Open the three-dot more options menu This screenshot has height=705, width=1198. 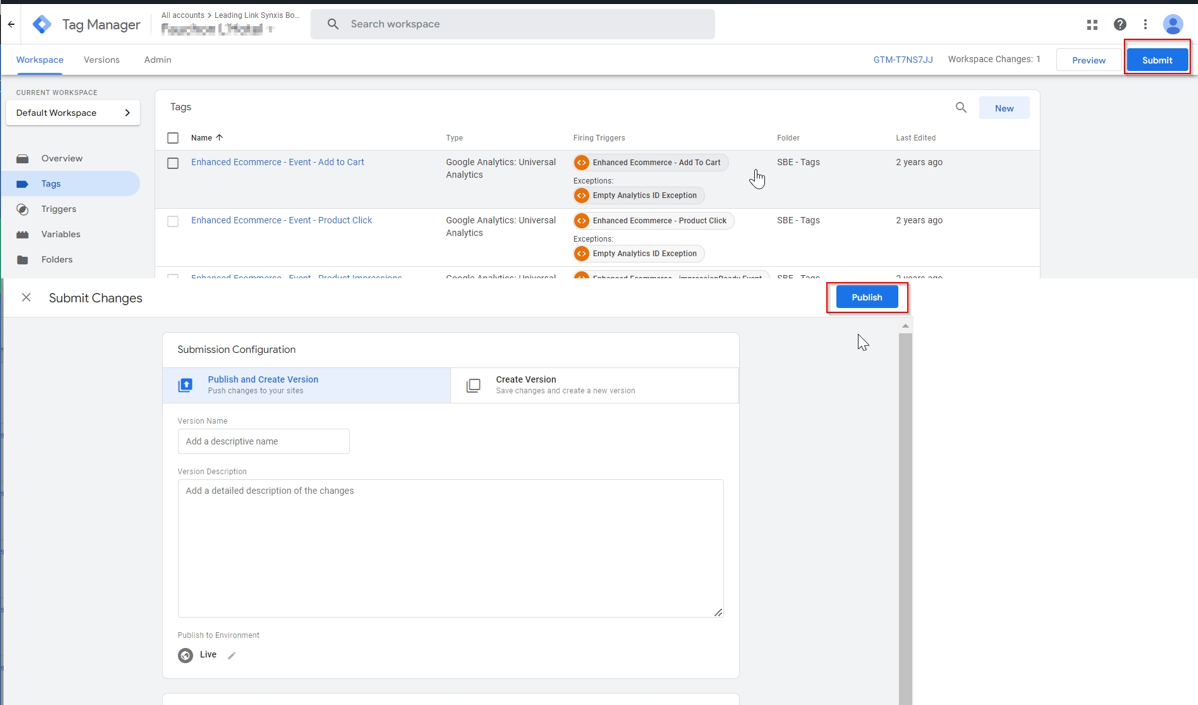point(1146,24)
